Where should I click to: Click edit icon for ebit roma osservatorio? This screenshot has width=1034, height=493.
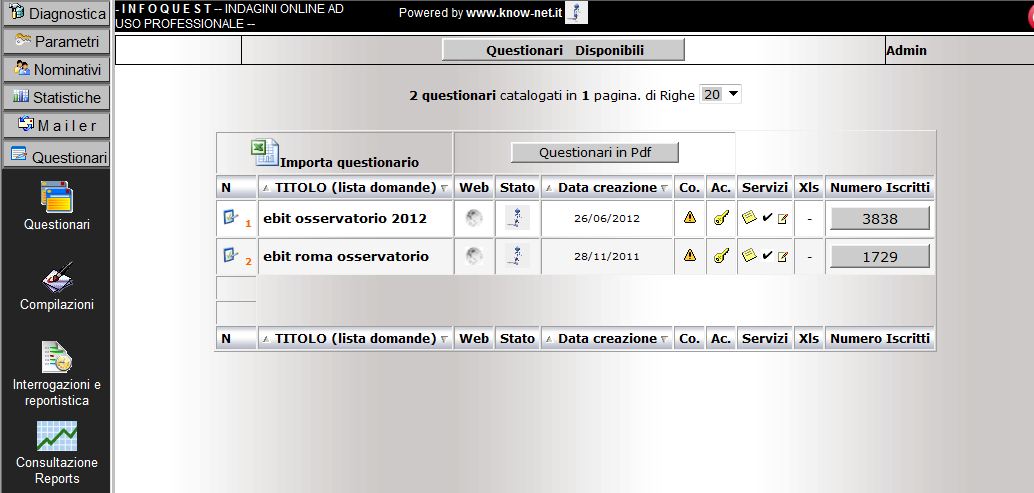pyautogui.click(x=230, y=255)
